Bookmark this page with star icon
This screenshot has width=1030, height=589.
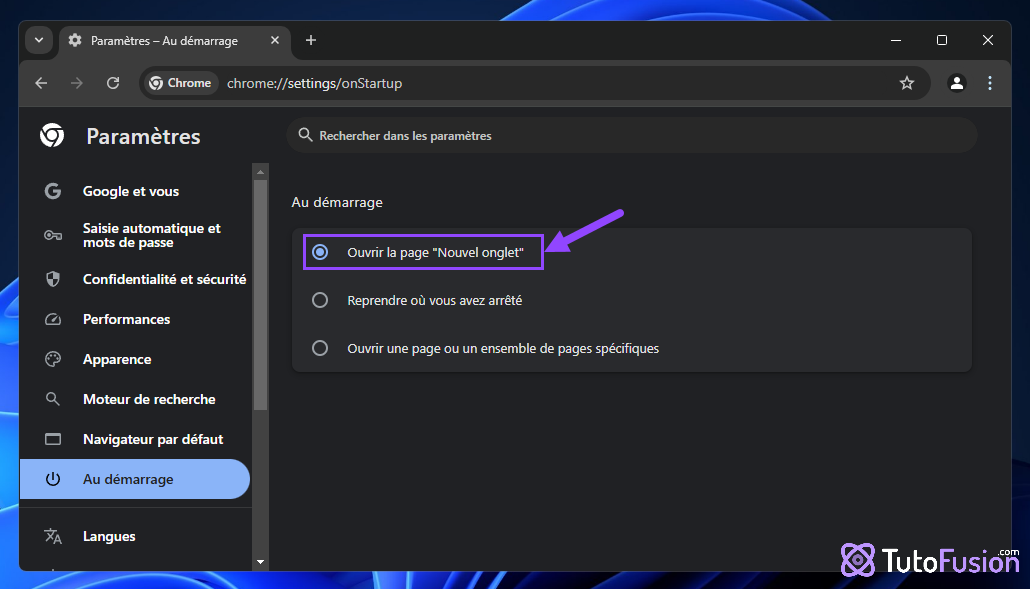(x=907, y=83)
